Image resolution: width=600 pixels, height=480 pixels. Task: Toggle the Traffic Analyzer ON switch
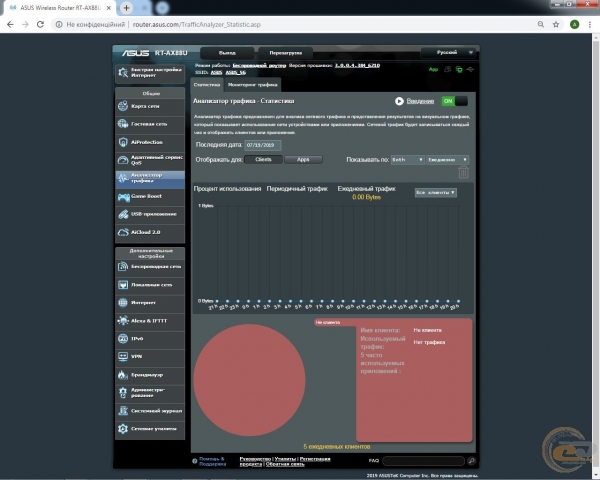pos(454,101)
